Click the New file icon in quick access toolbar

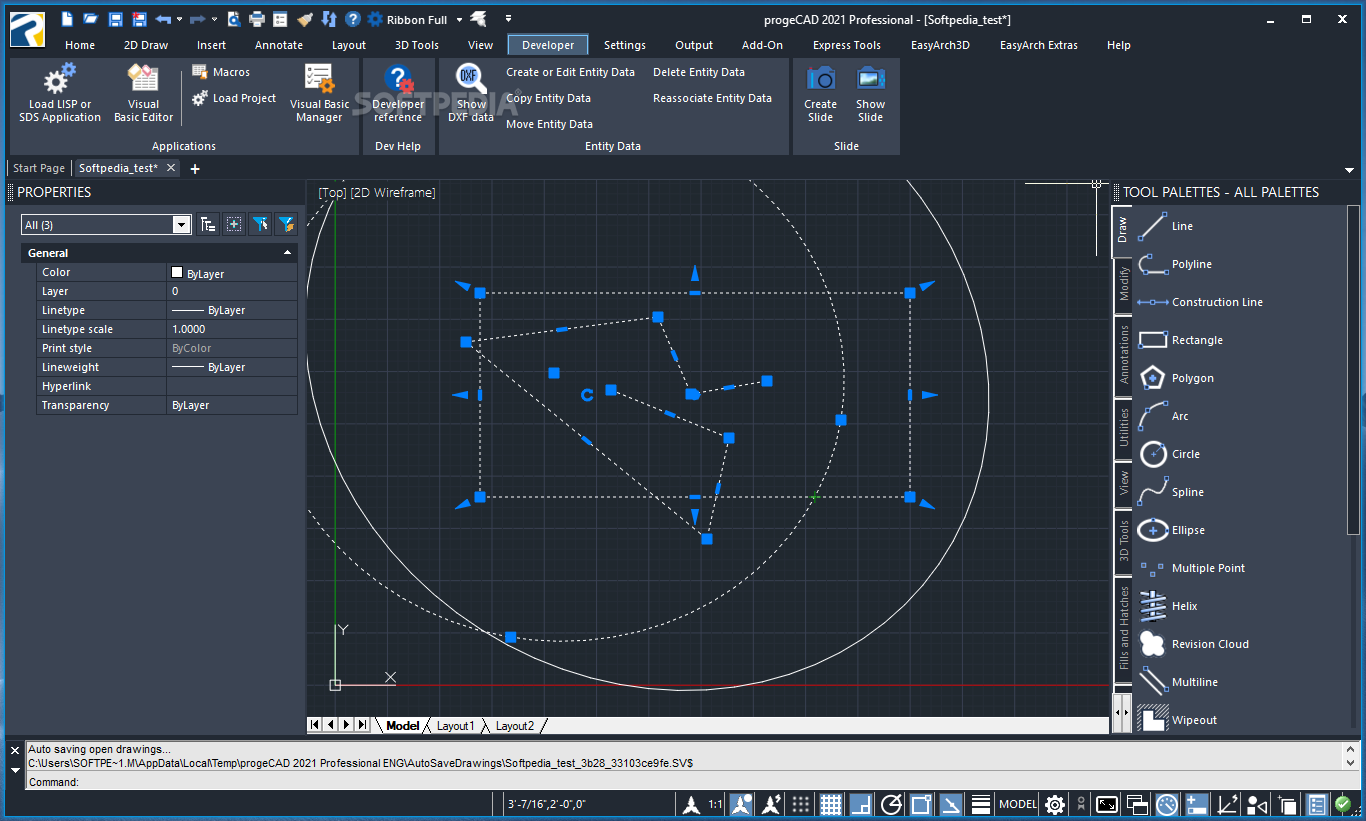(67, 19)
